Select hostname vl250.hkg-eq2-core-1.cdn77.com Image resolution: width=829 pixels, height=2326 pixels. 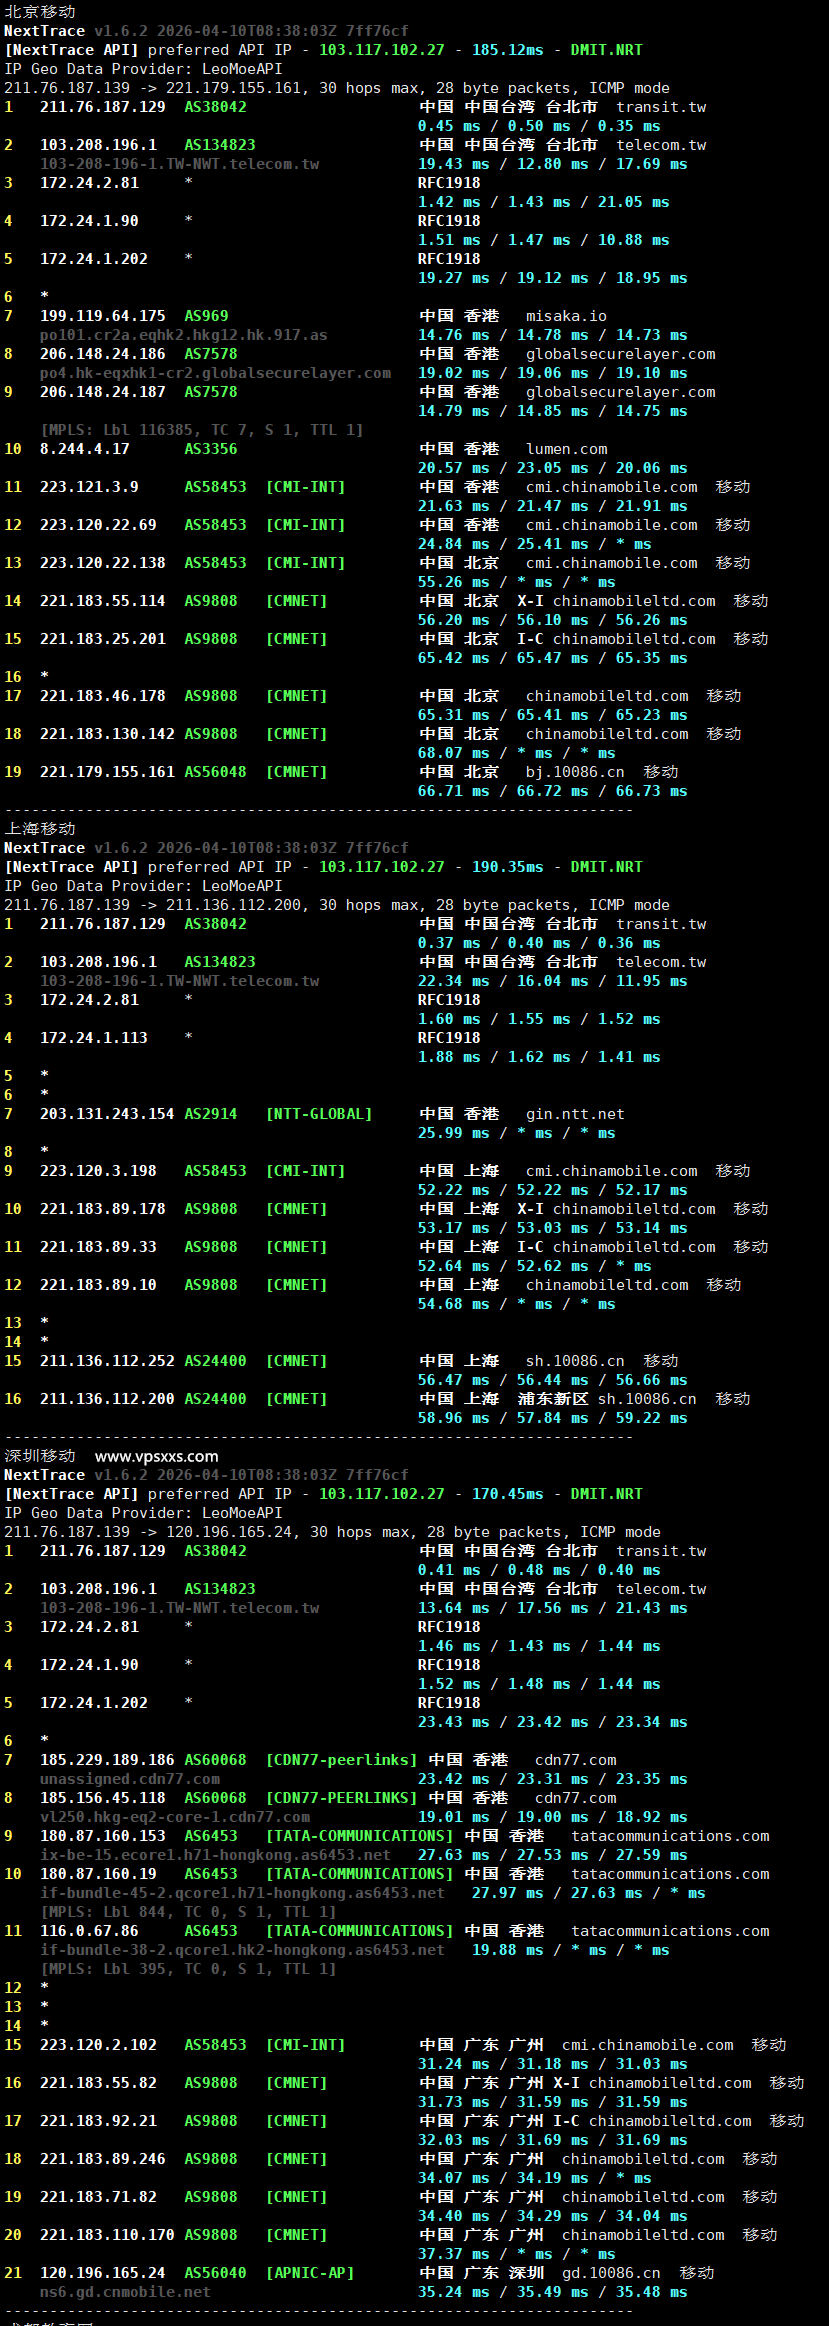(175, 1816)
